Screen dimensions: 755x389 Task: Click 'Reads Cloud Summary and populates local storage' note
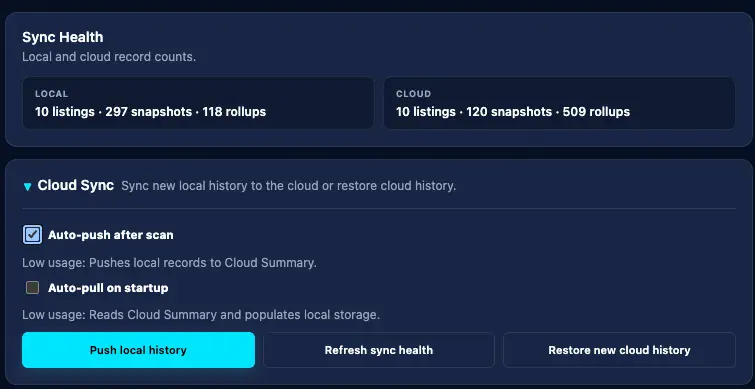[201, 315]
